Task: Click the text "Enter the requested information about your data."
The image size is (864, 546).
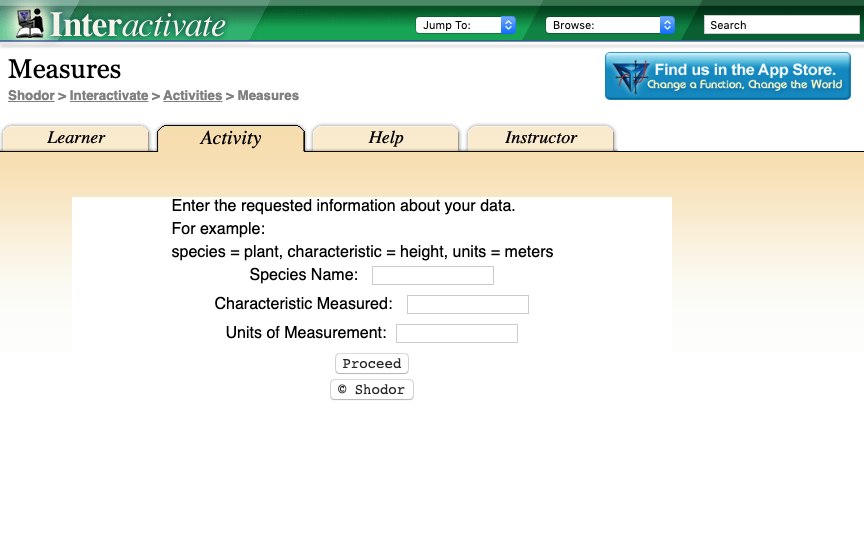Action: coord(343,206)
